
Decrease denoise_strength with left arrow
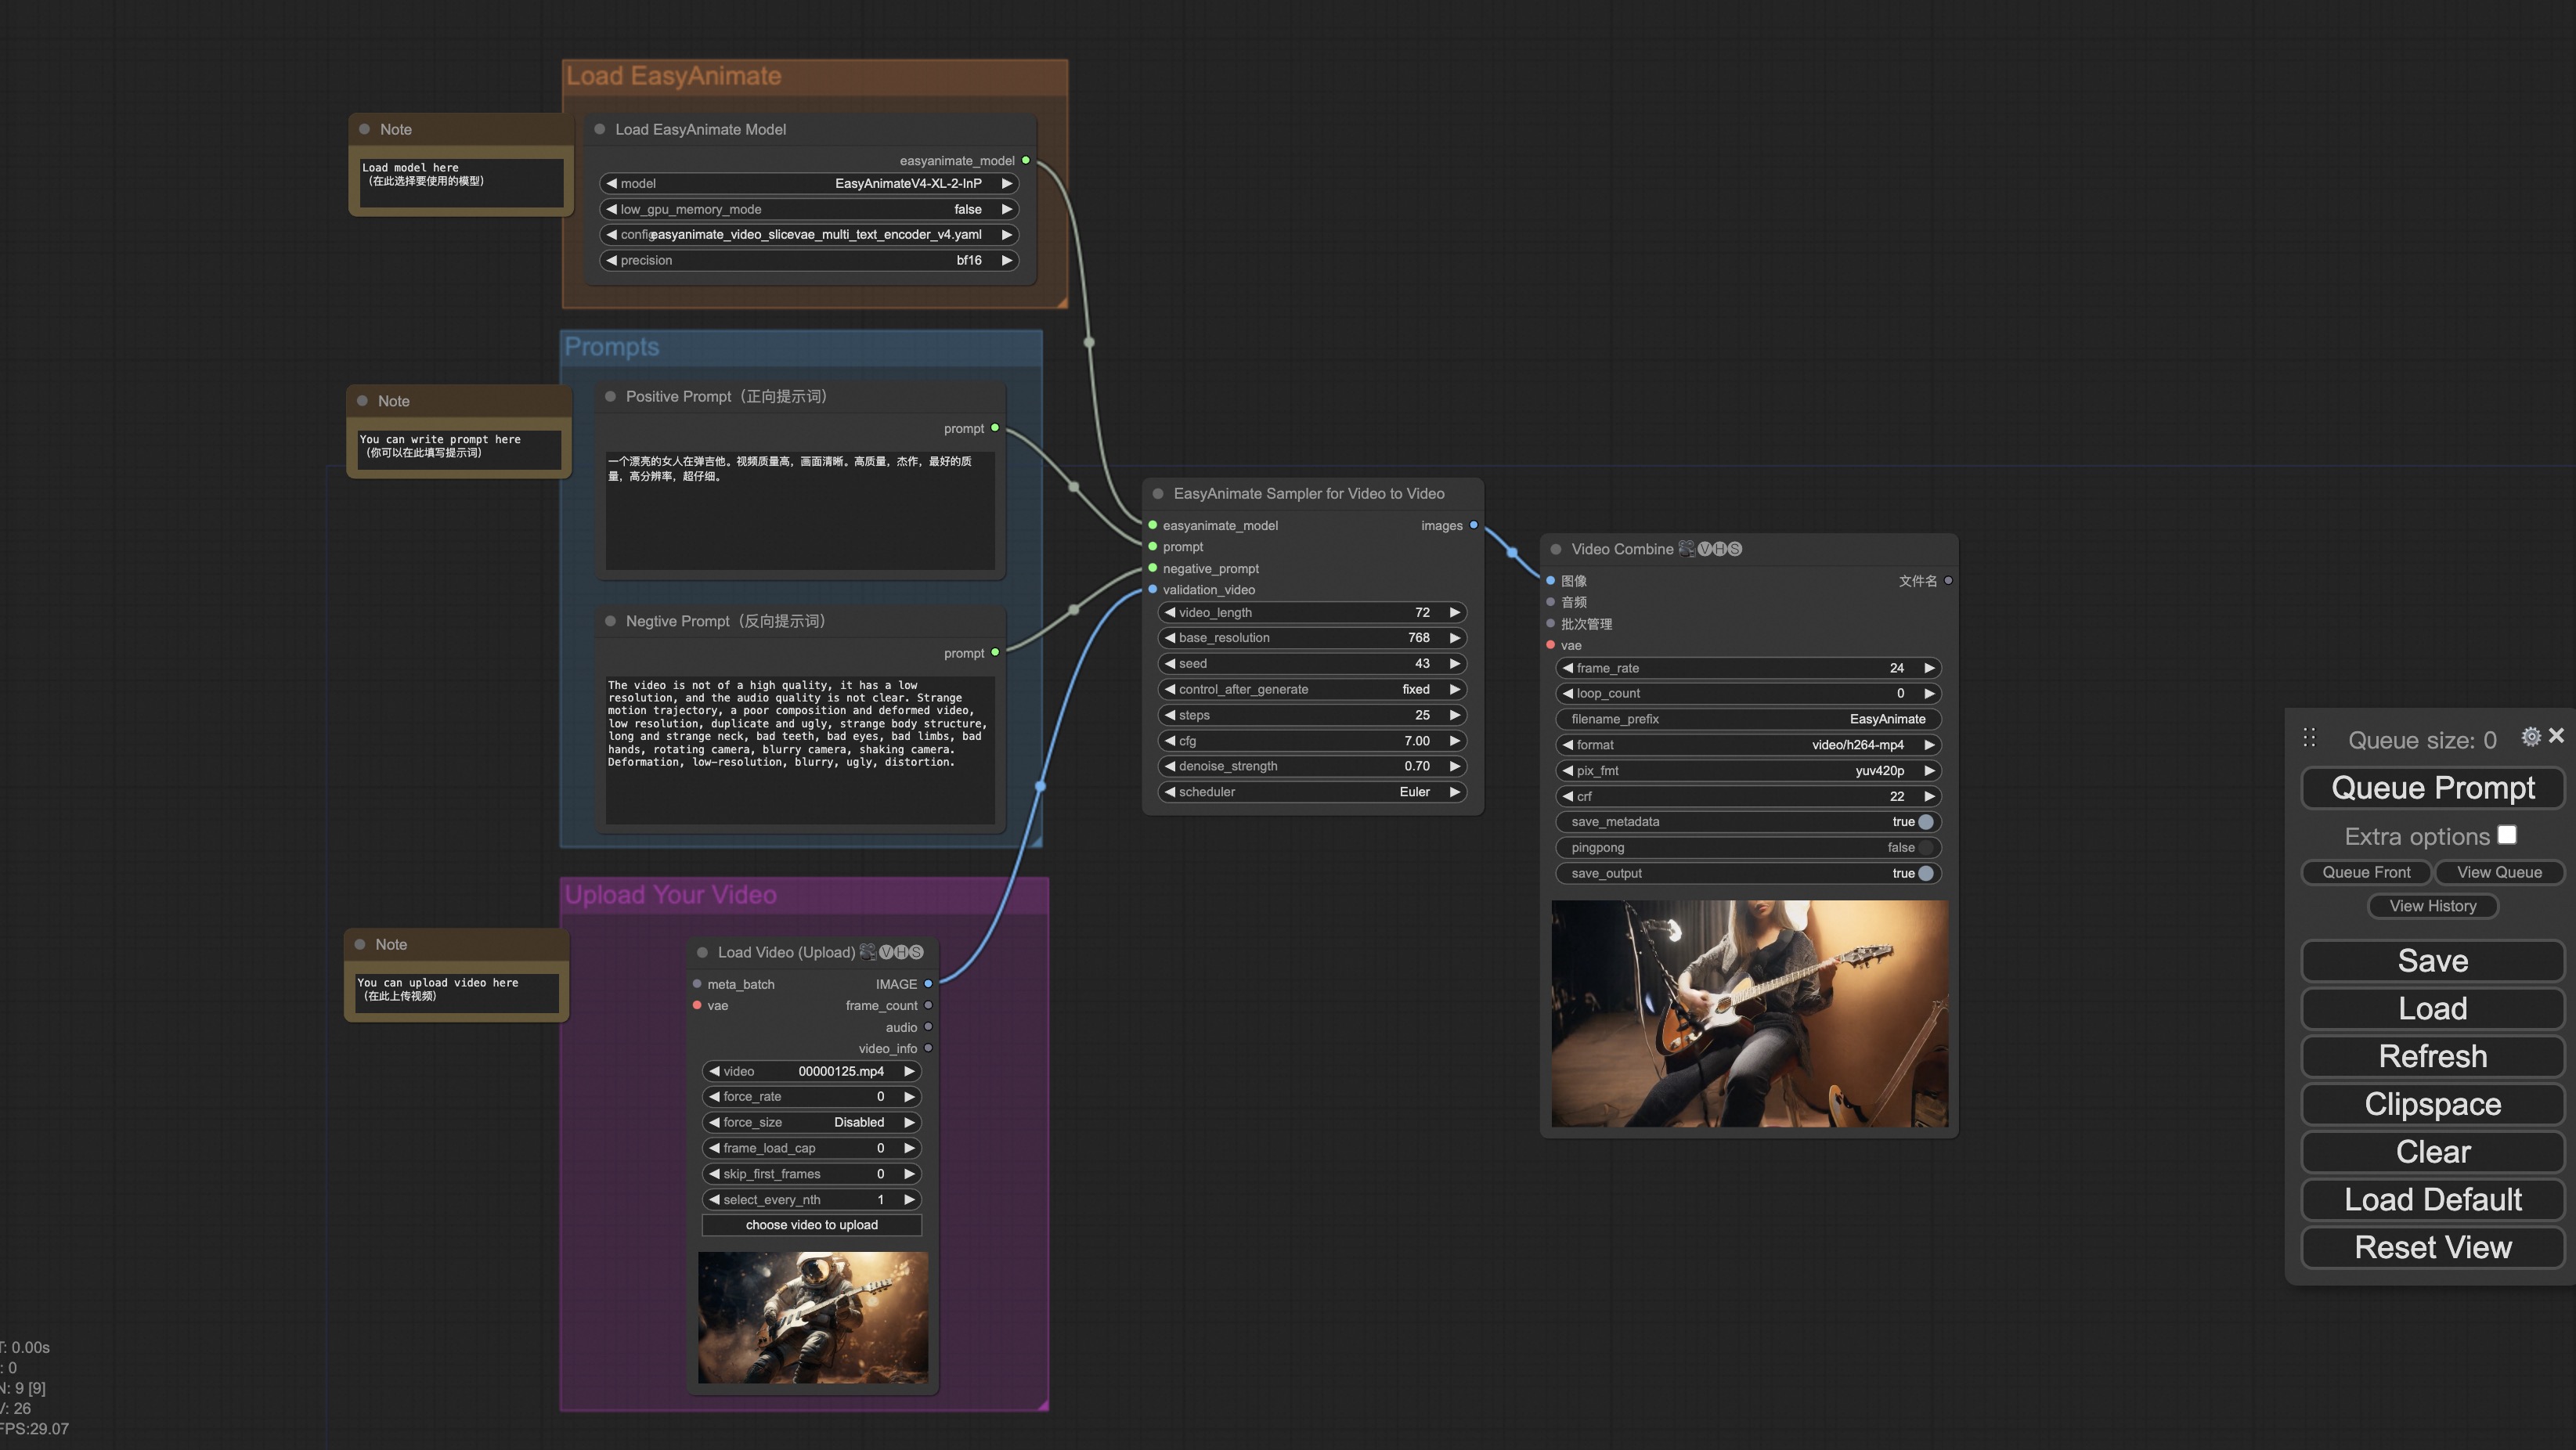(x=1170, y=766)
